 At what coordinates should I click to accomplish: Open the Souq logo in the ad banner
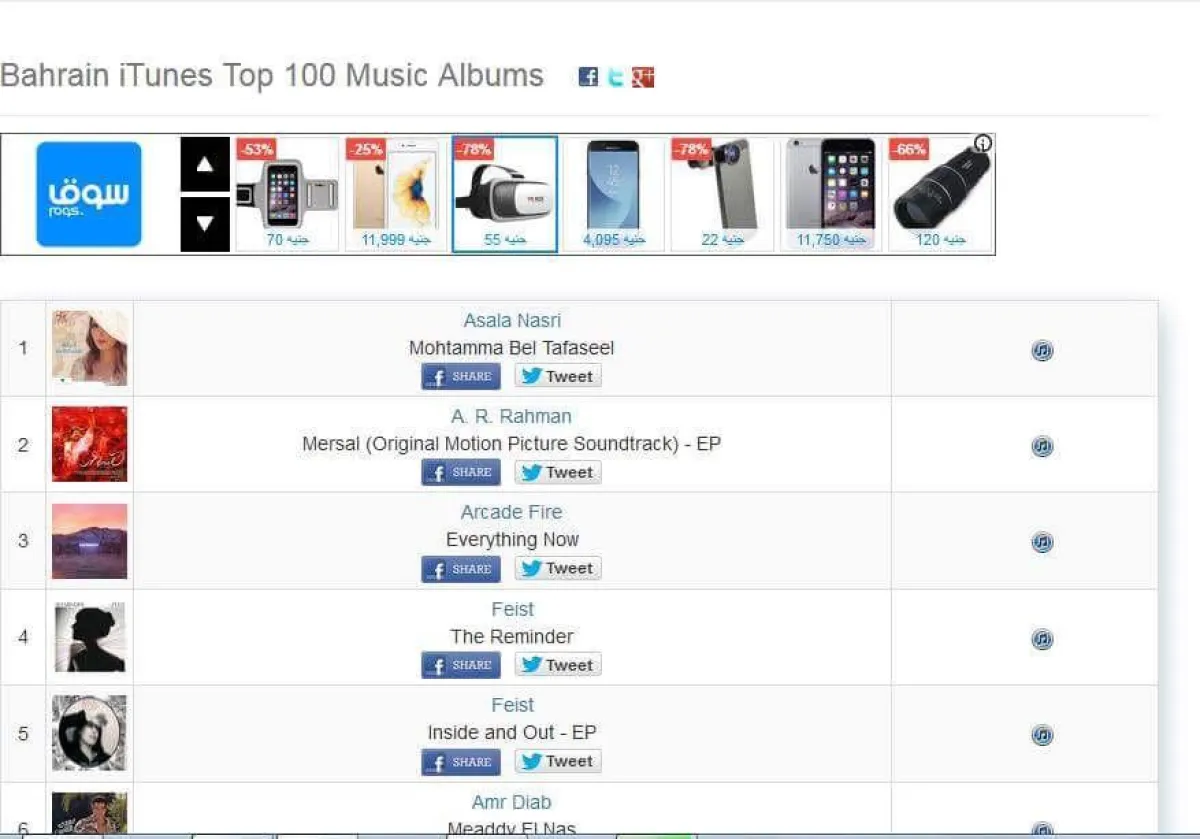click(89, 194)
